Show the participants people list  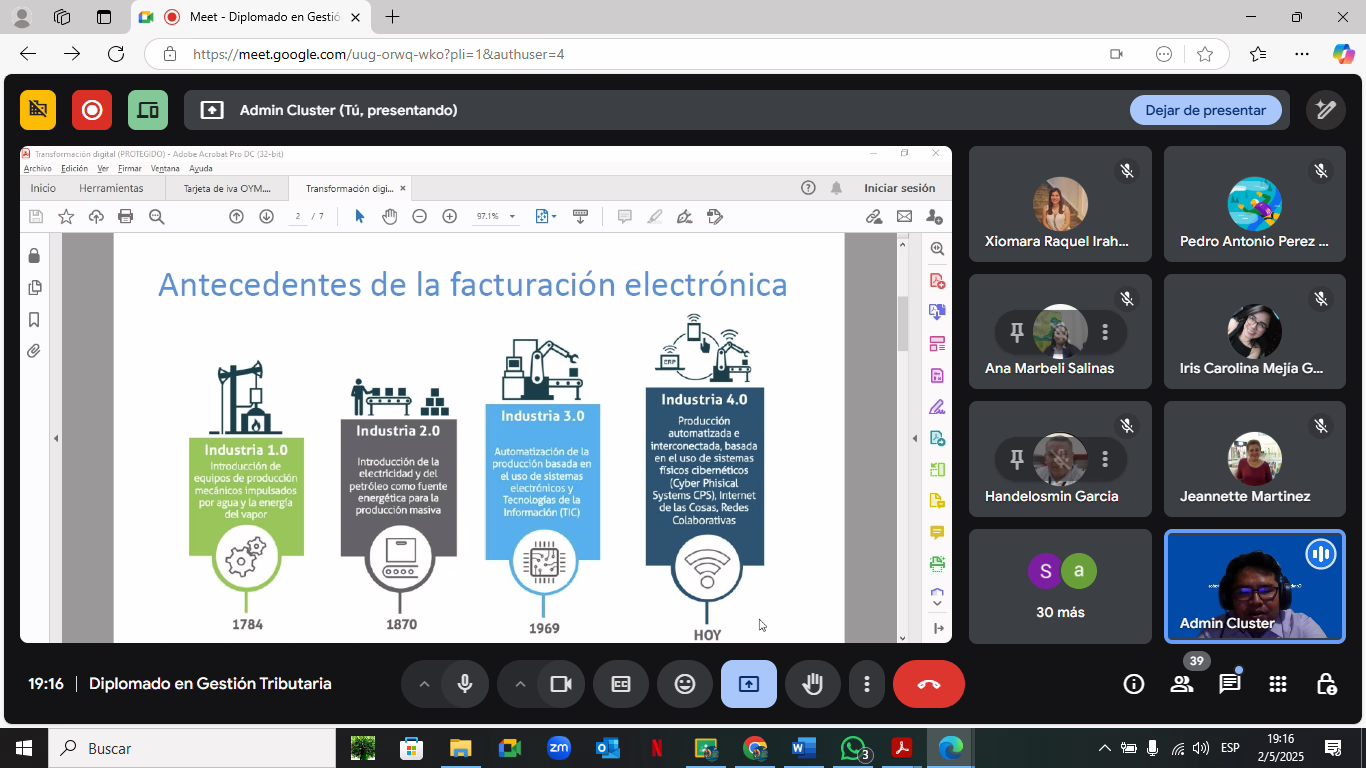1181,684
